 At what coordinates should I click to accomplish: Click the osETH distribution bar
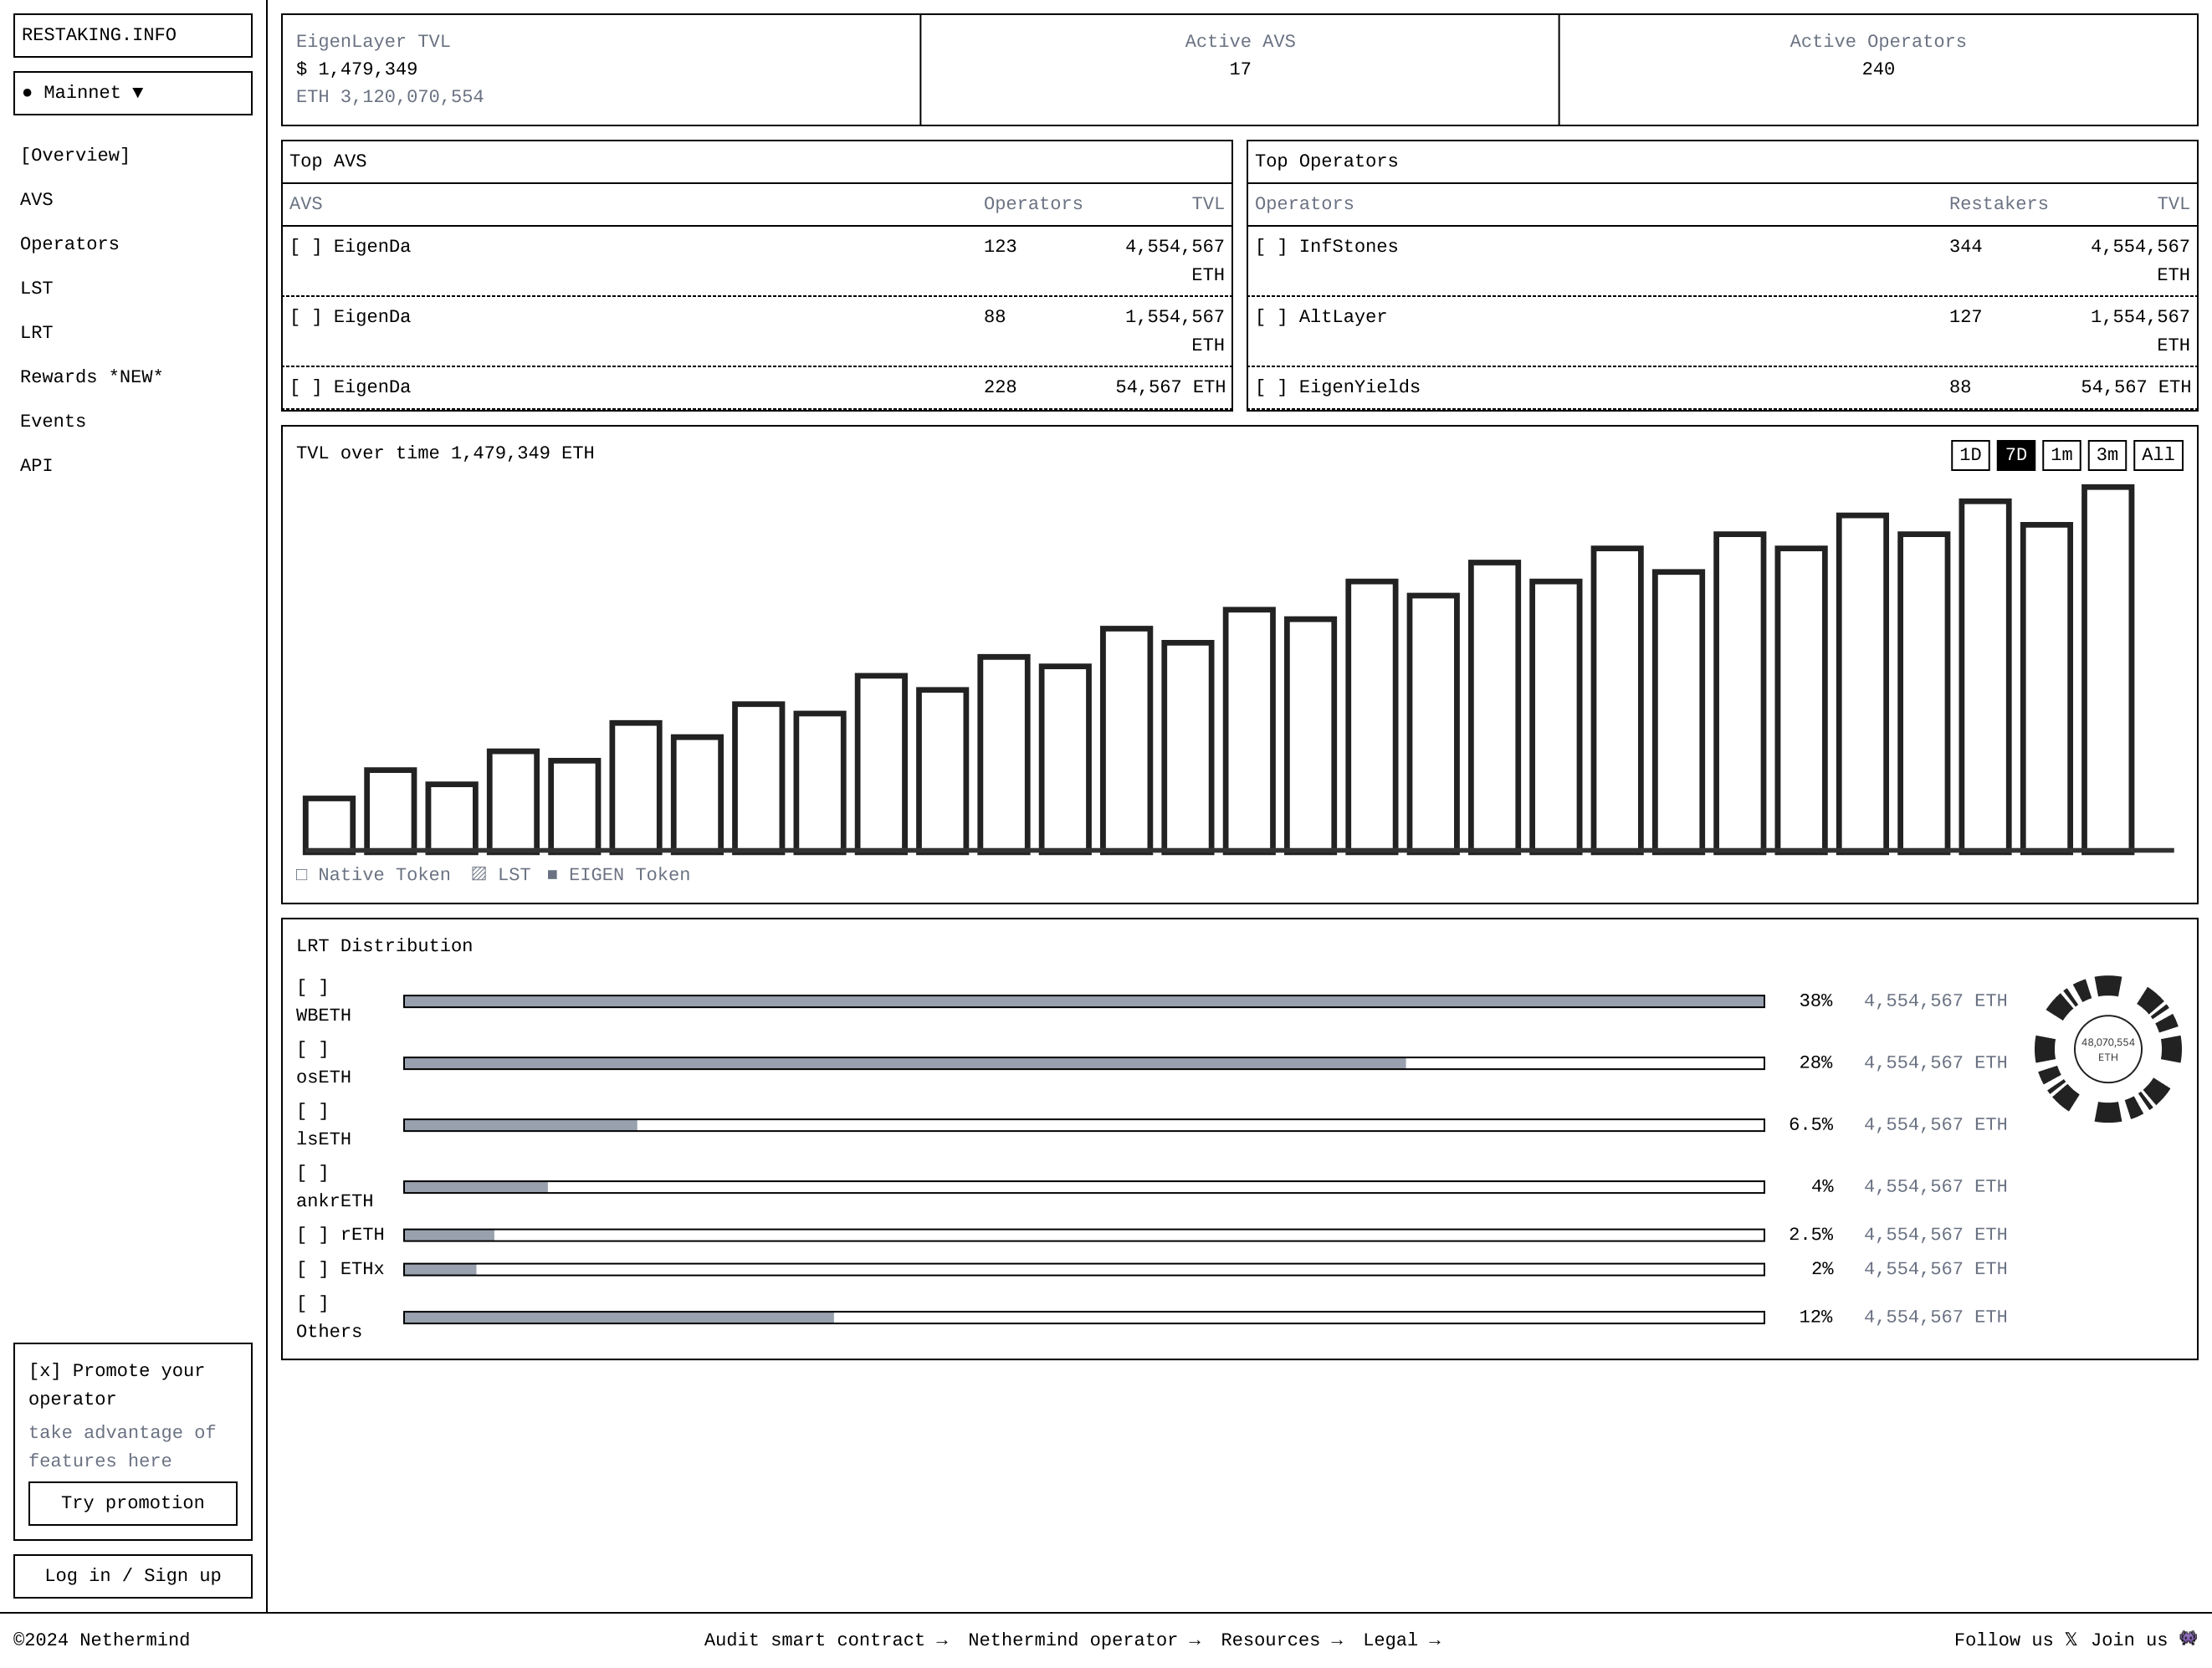coord(1084,1064)
